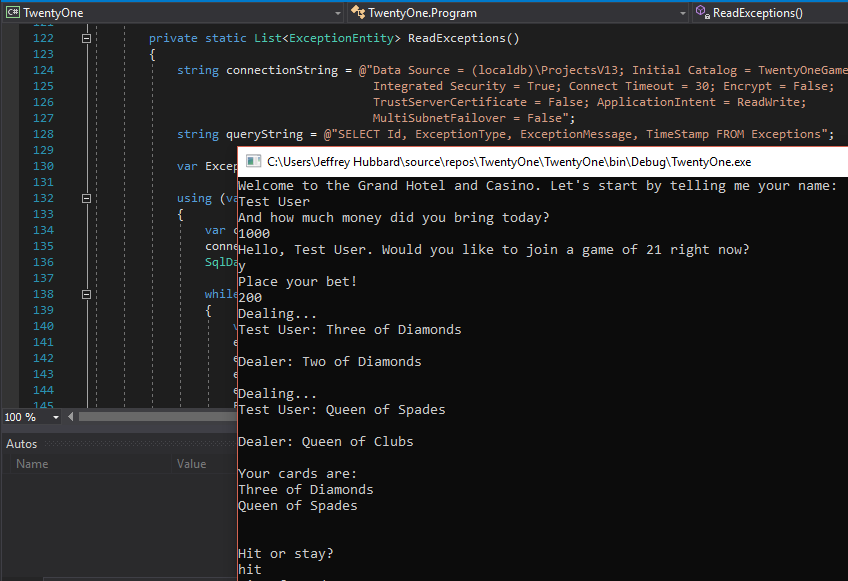Click the ExceptionEntity type in the method signature
The width and height of the screenshot is (848, 581).
pyautogui.click(x=341, y=38)
